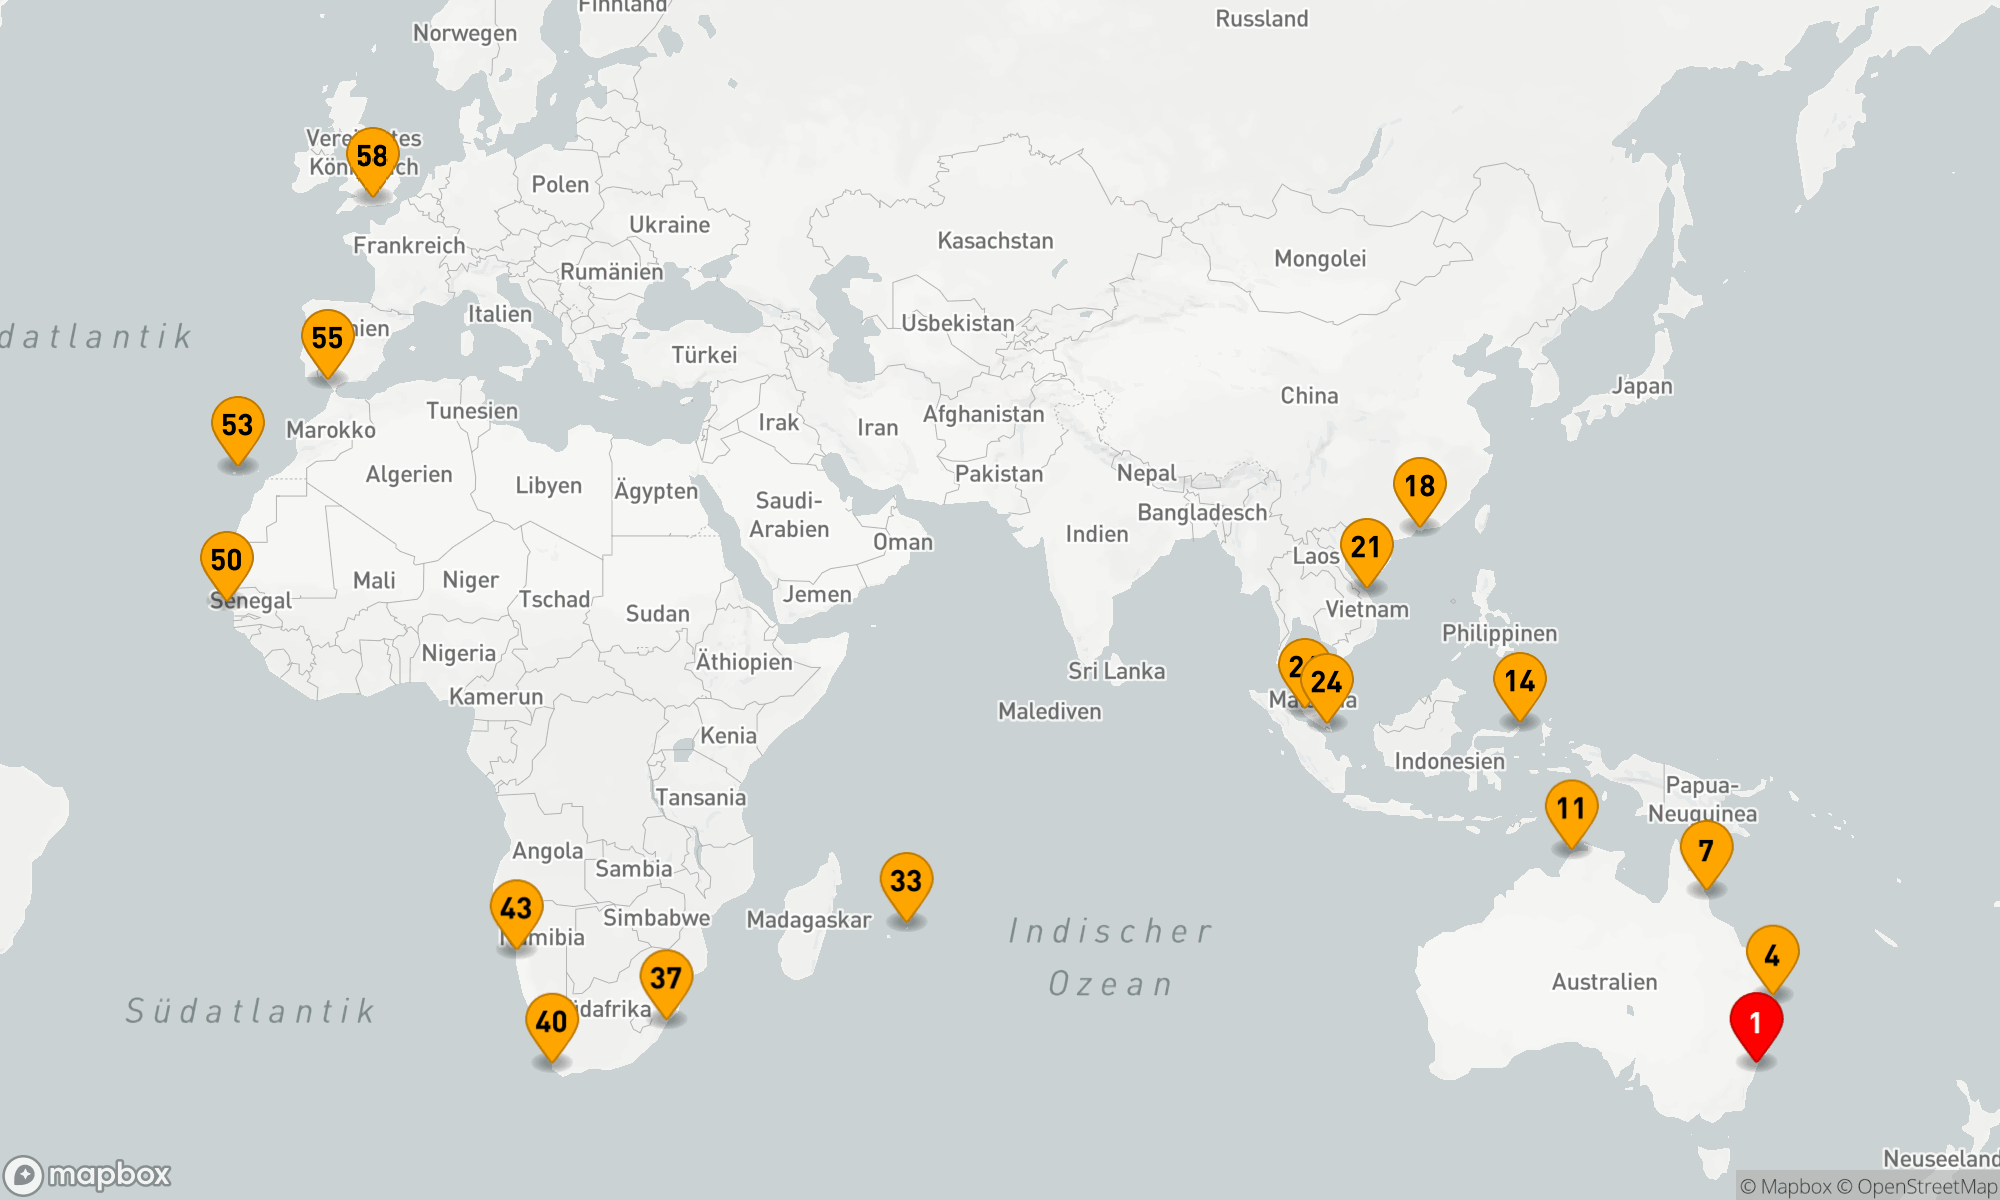Click the red marker numbered 1
2000x1200 pixels.
[x=1756, y=1022]
